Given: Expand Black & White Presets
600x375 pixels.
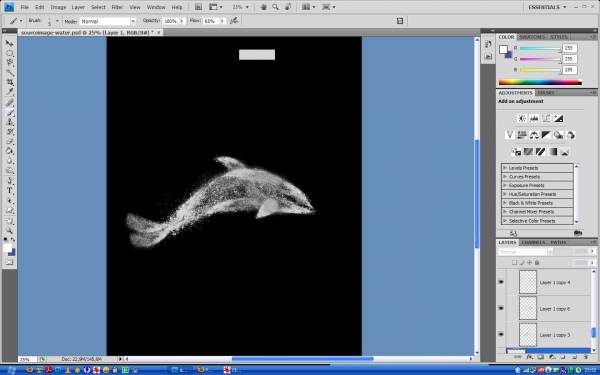Looking at the screenshot, I should point(505,203).
